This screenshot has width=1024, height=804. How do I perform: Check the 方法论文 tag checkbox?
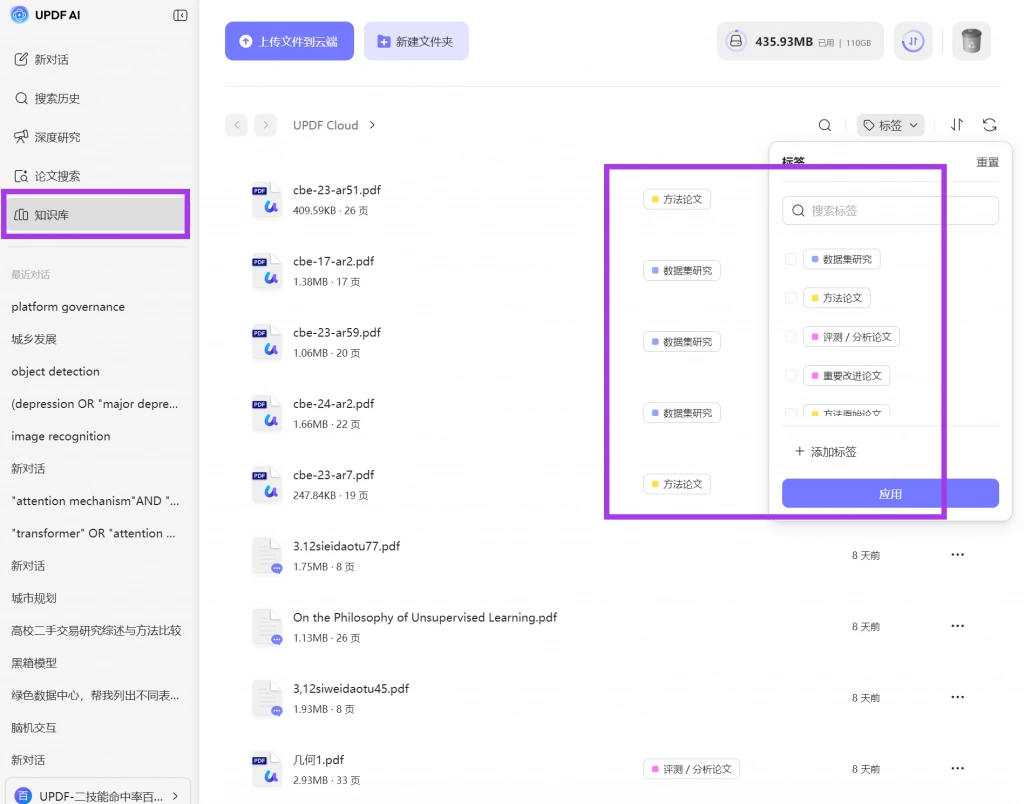pyautogui.click(x=791, y=298)
